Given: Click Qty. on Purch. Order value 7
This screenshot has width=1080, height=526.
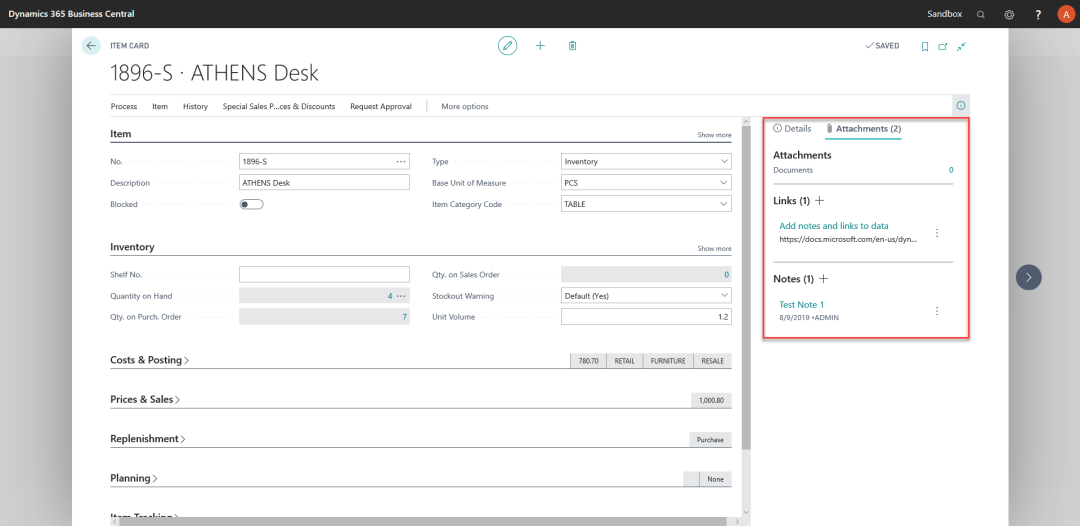Looking at the screenshot, I should point(404,317).
